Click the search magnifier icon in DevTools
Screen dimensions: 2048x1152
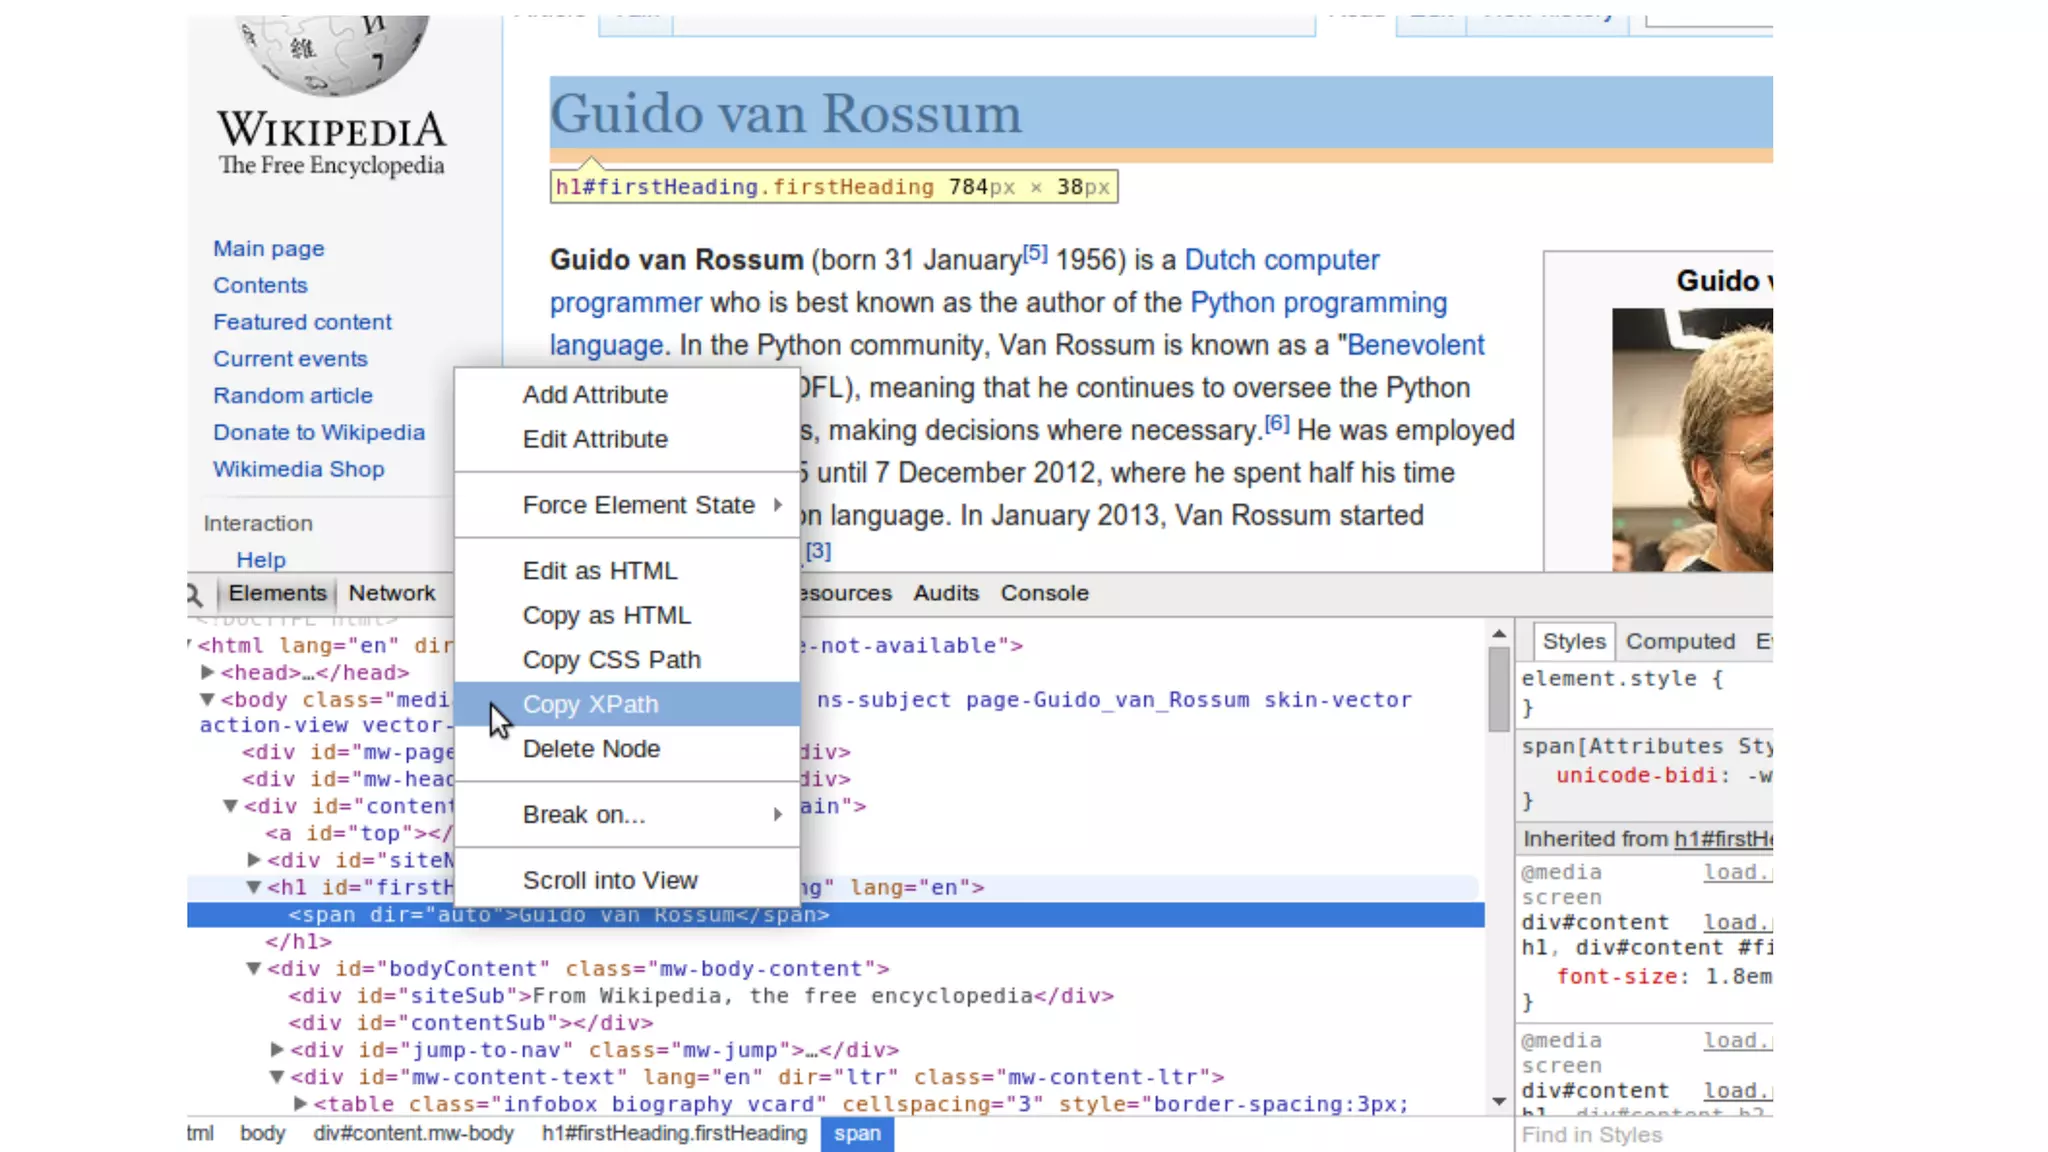[195, 594]
